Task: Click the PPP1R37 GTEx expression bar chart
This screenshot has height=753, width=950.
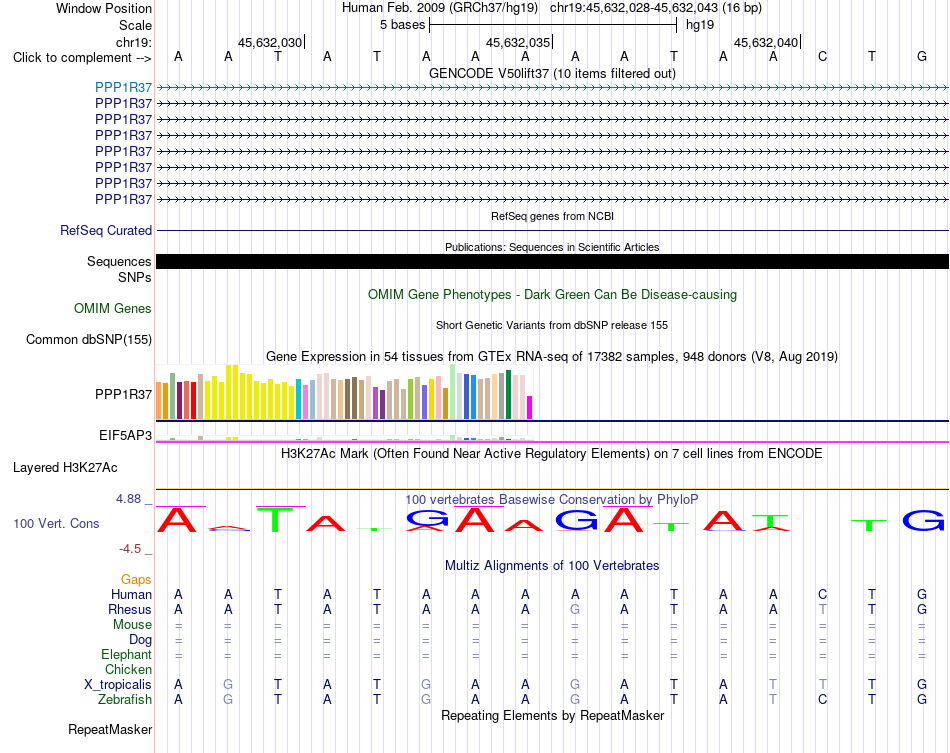Action: click(344, 392)
